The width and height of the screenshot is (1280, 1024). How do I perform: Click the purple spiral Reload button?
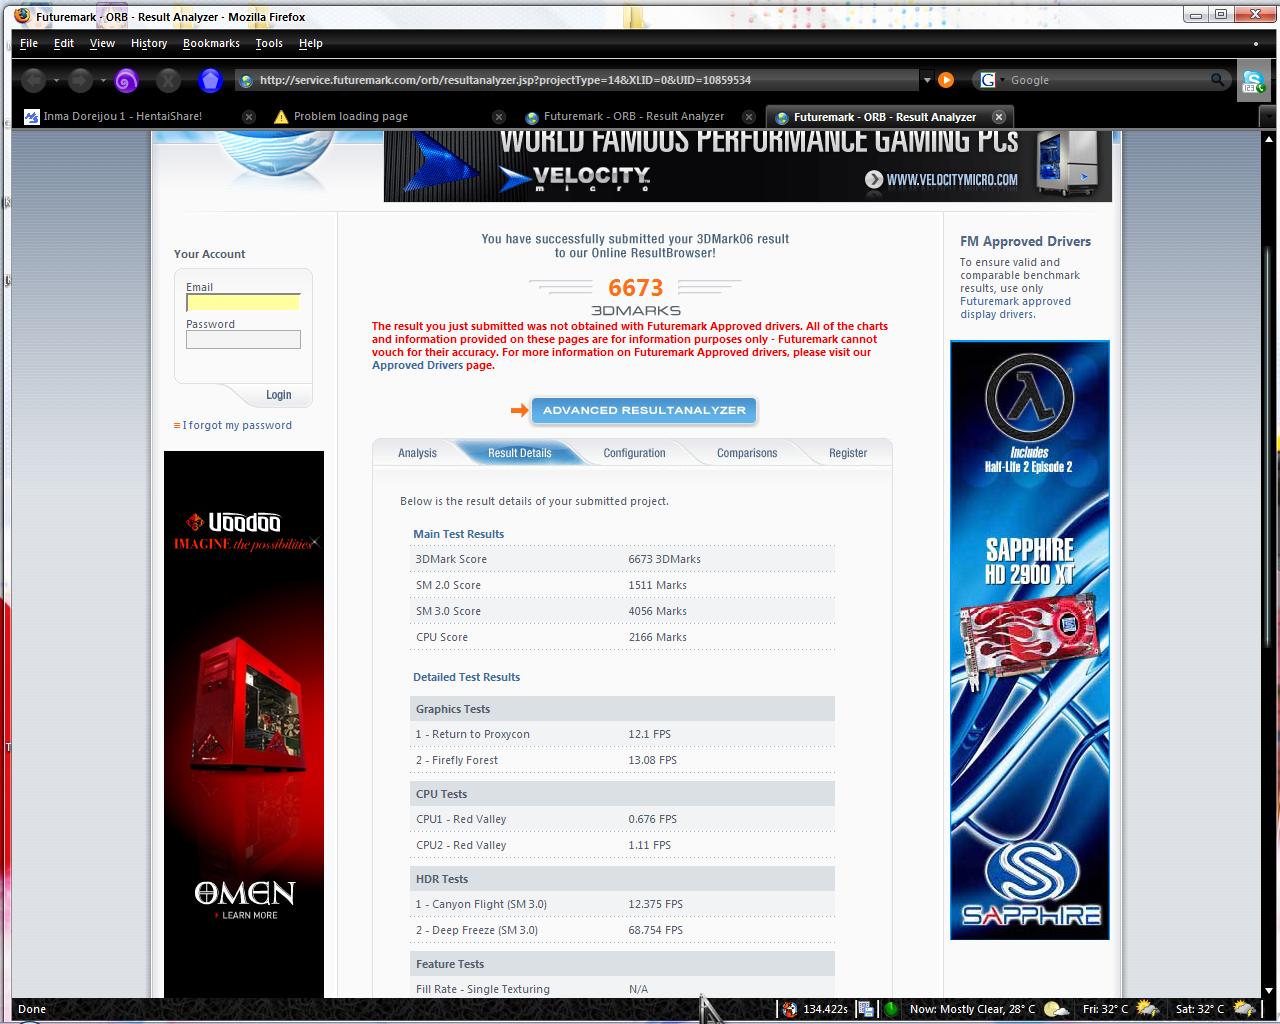click(126, 80)
